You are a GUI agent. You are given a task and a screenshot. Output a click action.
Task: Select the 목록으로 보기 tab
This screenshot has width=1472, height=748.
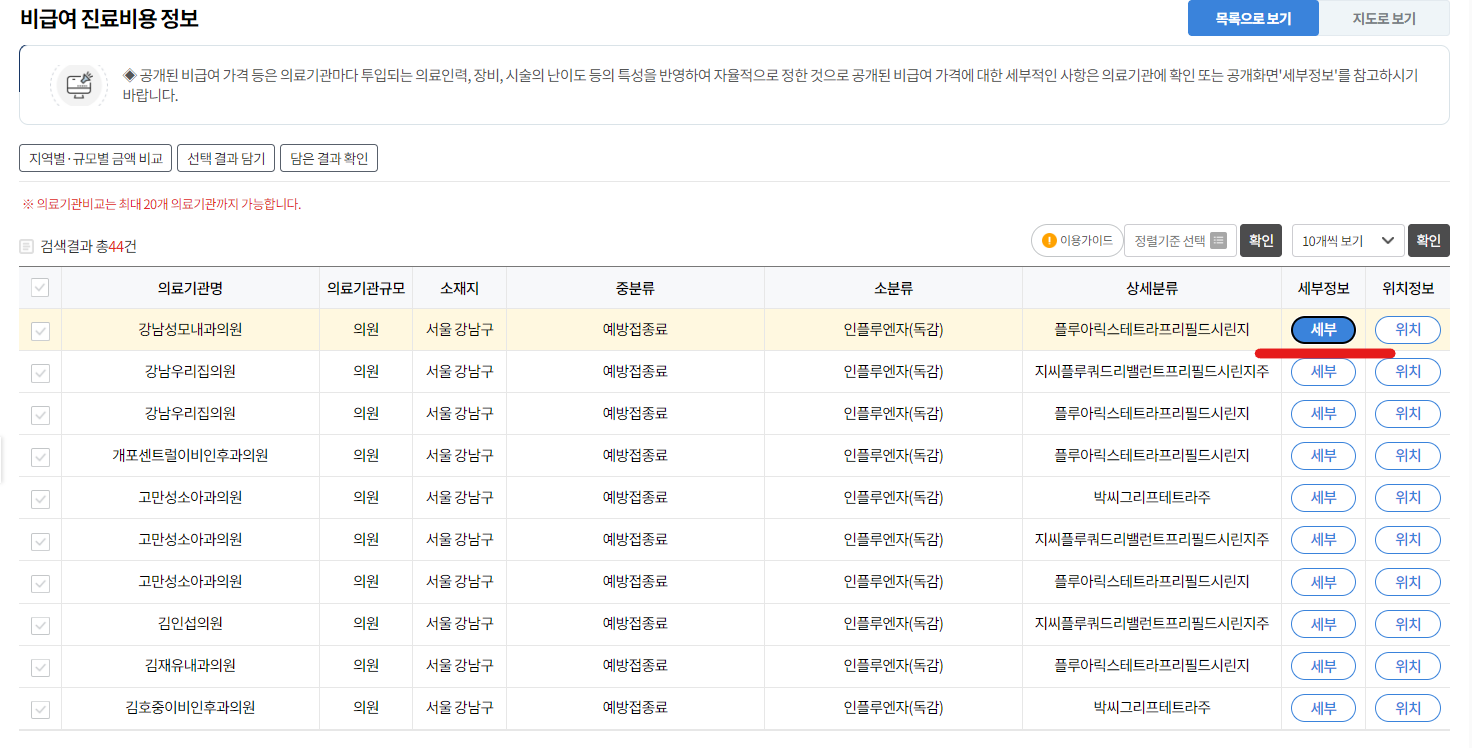click(x=1252, y=17)
